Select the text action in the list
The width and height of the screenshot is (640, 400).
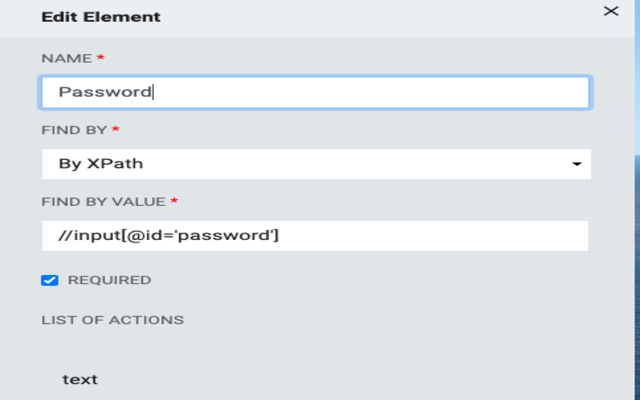(80, 379)
